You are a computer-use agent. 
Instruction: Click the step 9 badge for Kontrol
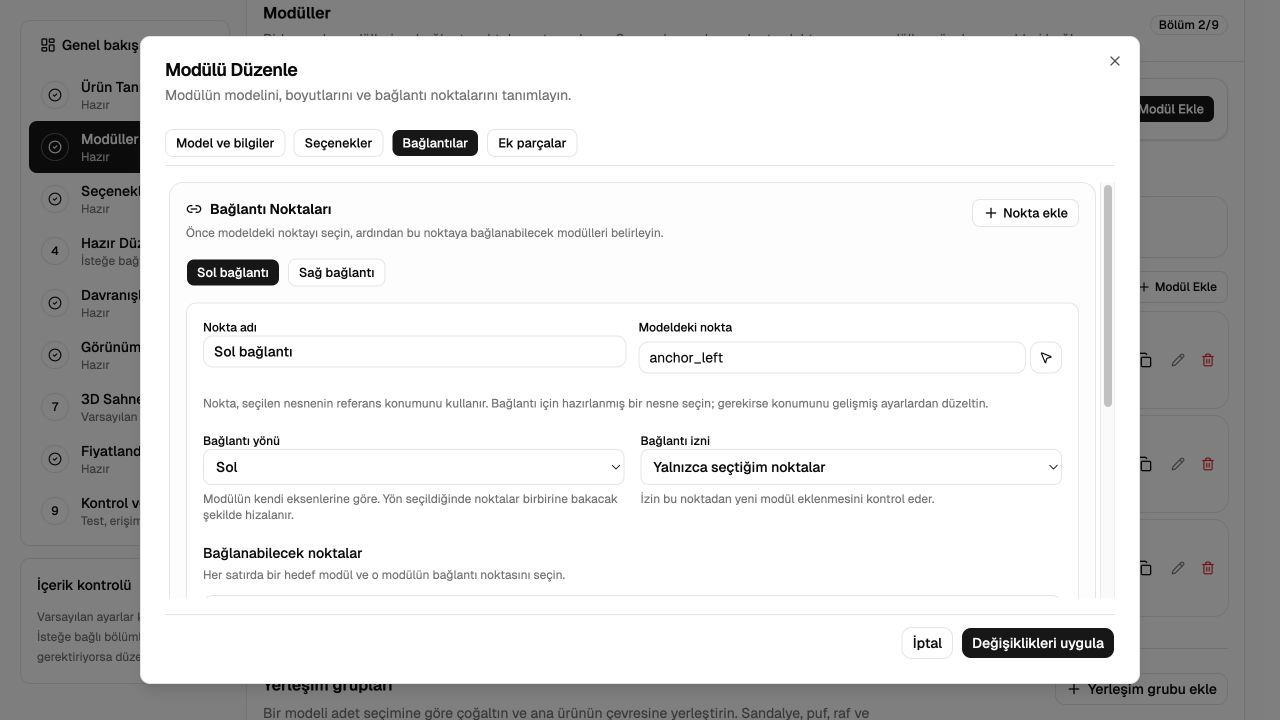point(55,511)
